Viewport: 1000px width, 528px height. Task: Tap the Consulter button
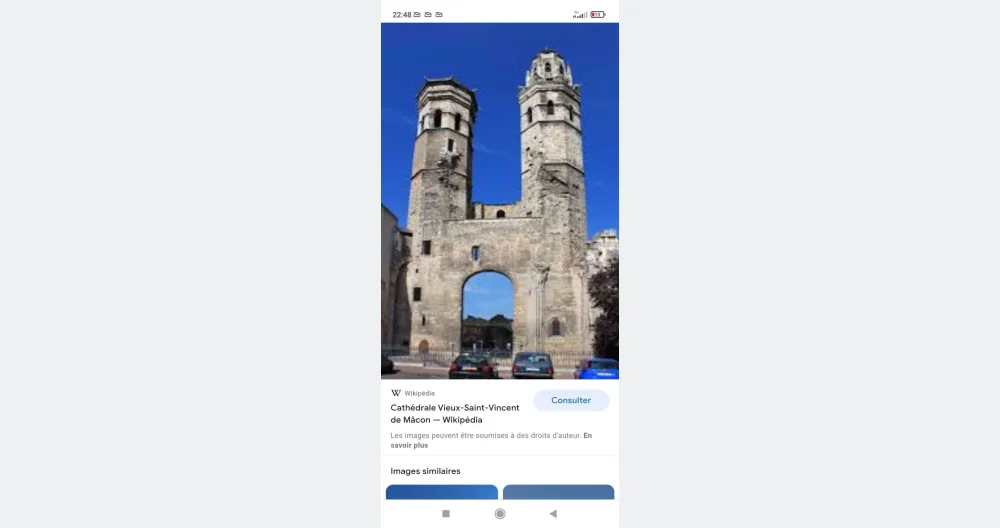[571, 400]
